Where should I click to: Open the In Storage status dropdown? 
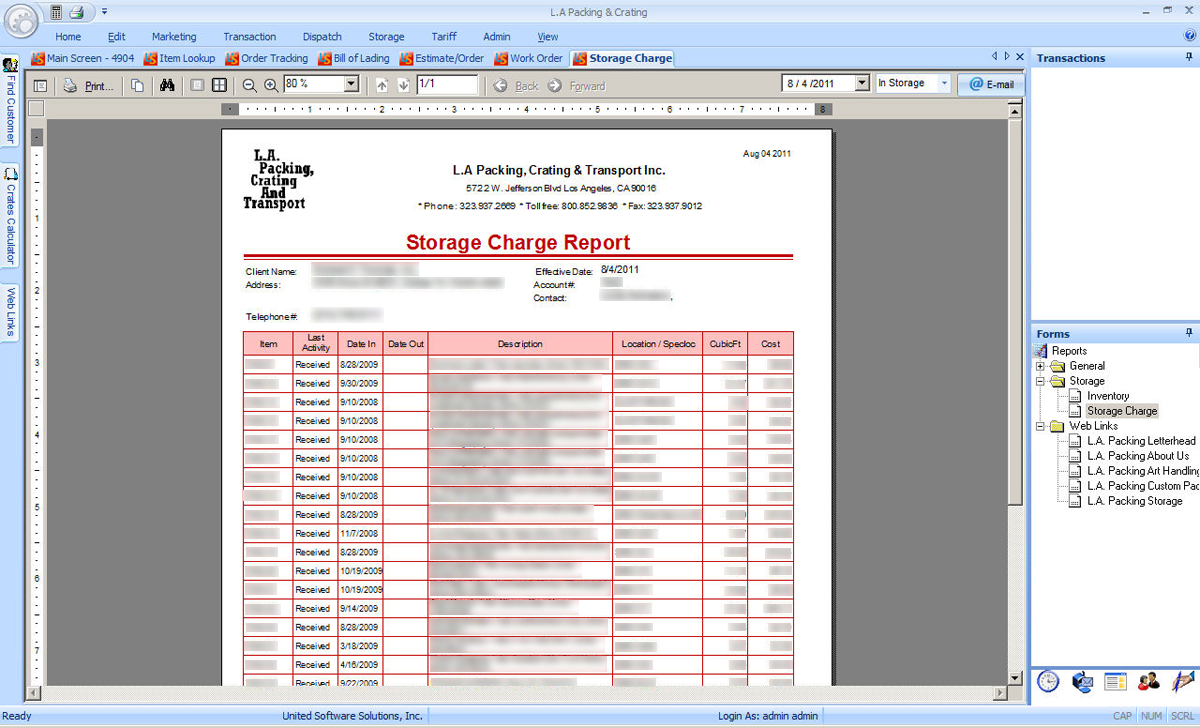(x=944, y=83)
